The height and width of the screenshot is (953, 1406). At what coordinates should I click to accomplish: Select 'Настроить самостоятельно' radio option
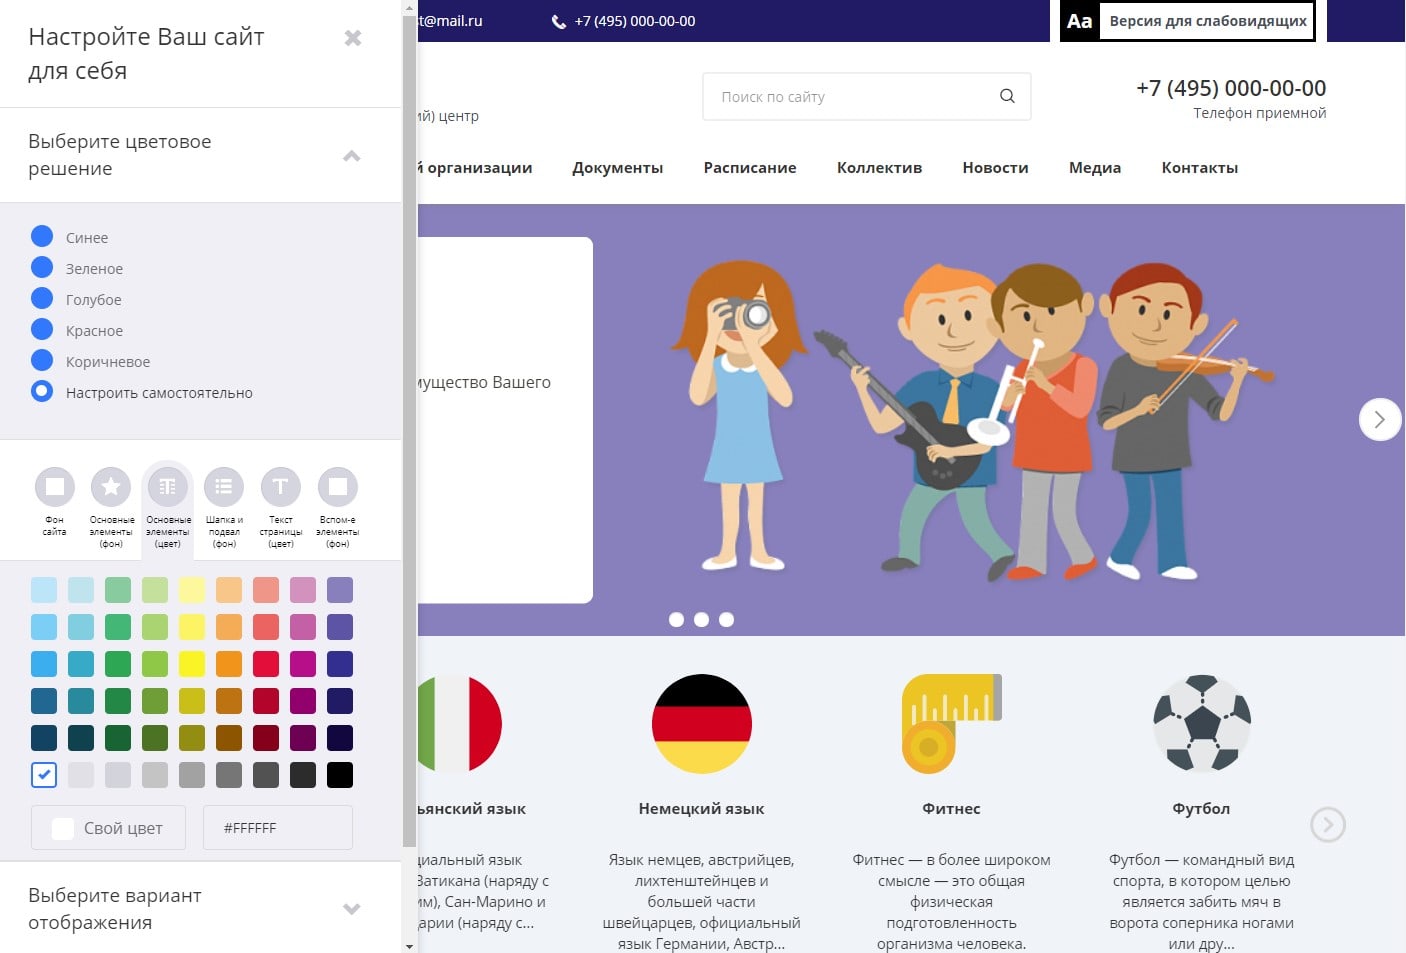pos(42,392)
